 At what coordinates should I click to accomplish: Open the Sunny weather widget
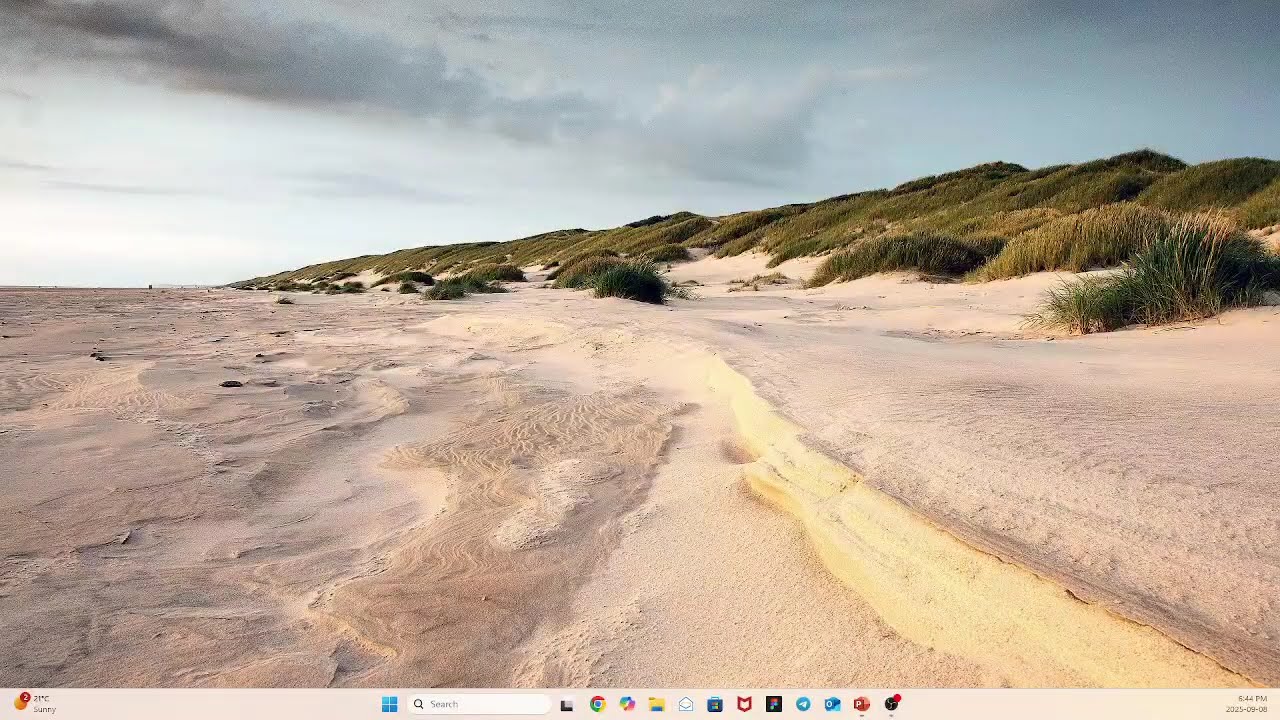[34, 704]
